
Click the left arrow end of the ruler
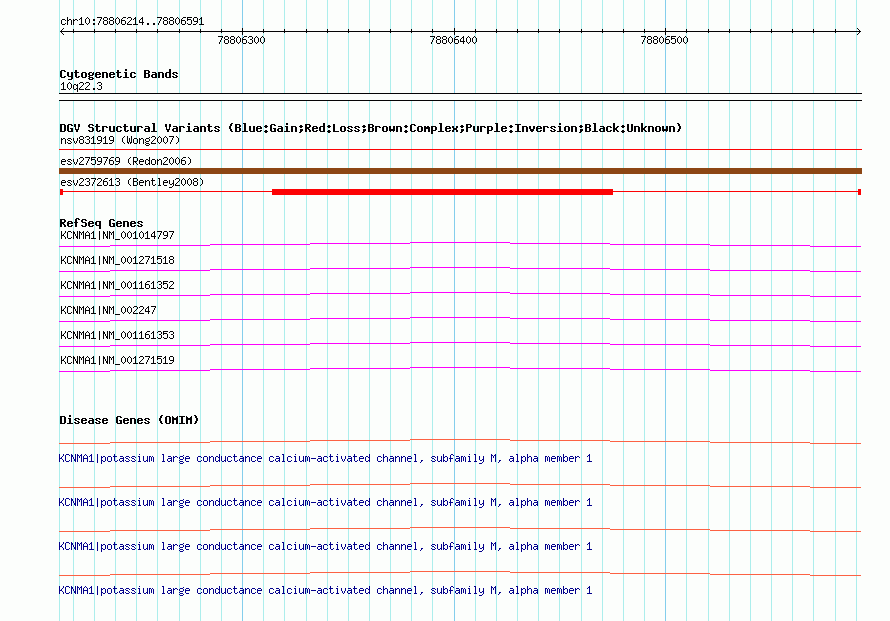pyautogui.click(x=62, y=32)
